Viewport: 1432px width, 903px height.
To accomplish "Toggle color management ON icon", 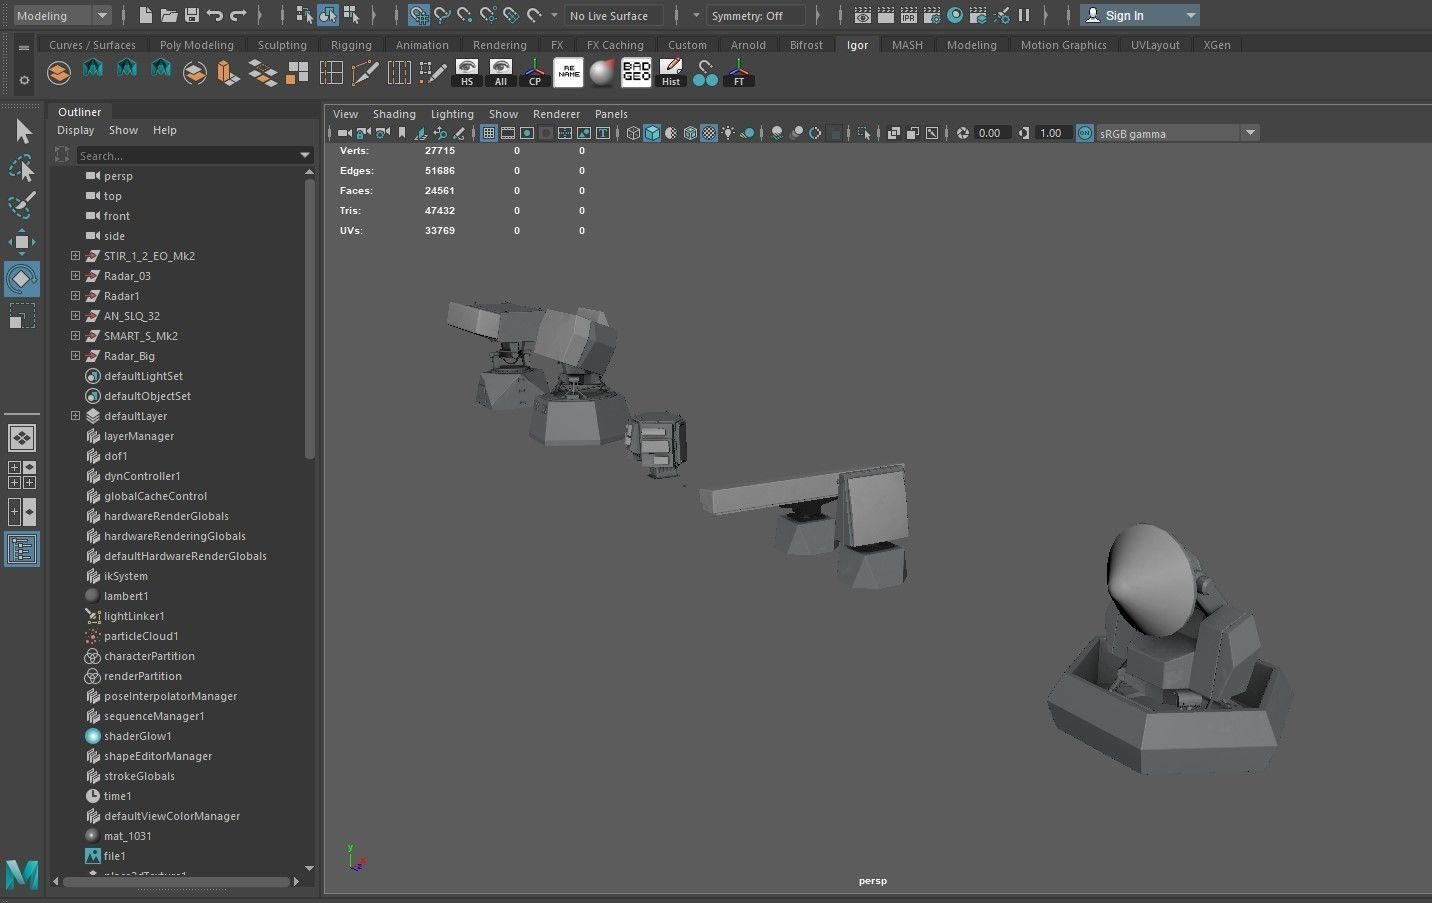I will click(x=1085, y=133).
